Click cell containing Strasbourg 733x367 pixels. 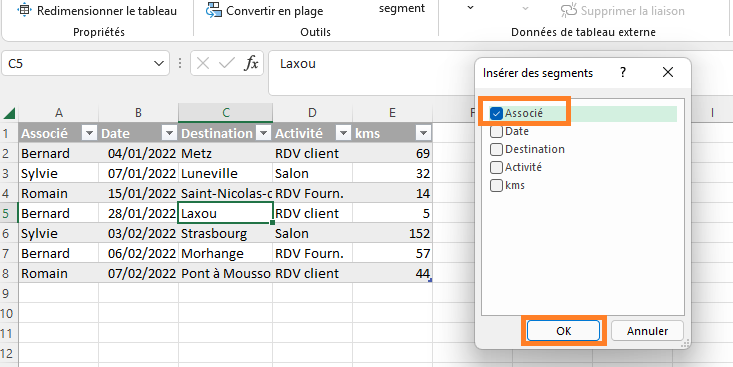click(226, 233)
